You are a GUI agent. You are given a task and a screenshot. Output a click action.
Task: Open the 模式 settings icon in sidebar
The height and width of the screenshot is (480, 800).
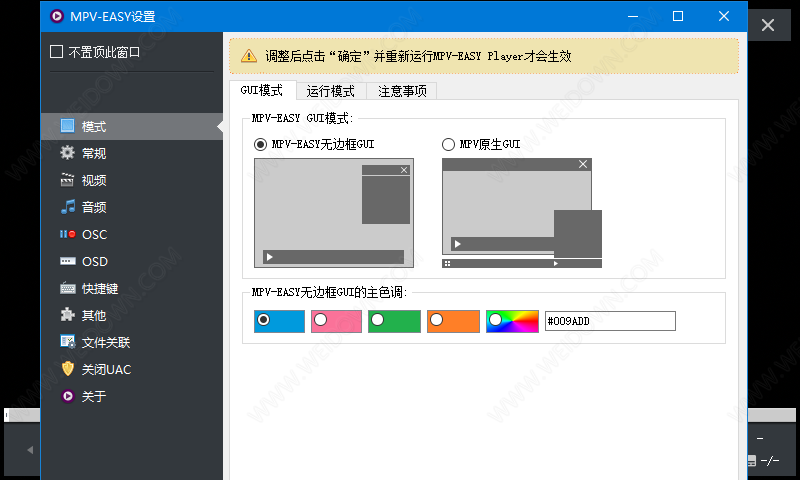point(67,126)
